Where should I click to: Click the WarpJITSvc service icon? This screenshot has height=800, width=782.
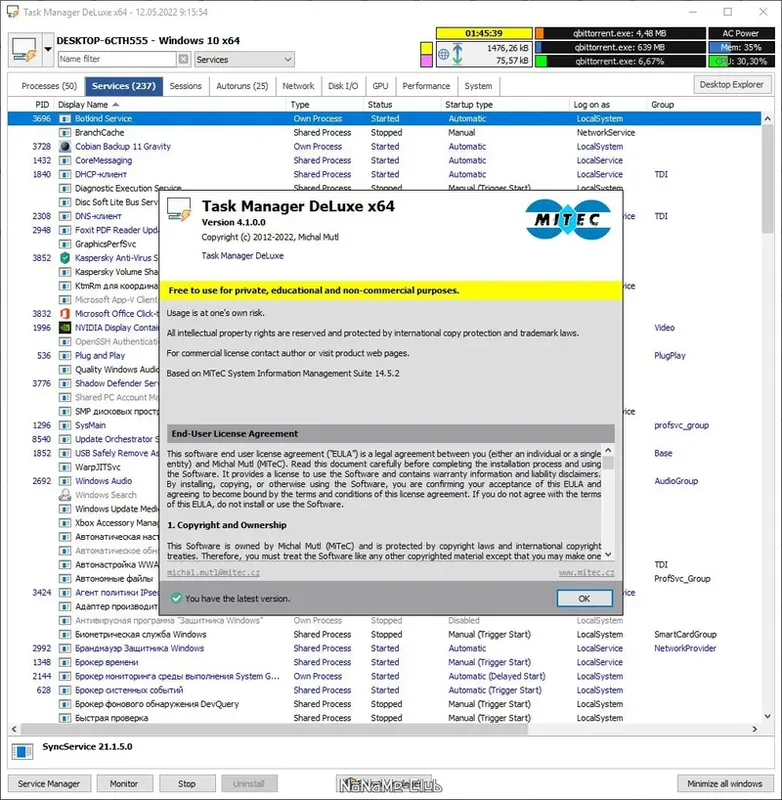pyautogui.click(x=65, y=467)
